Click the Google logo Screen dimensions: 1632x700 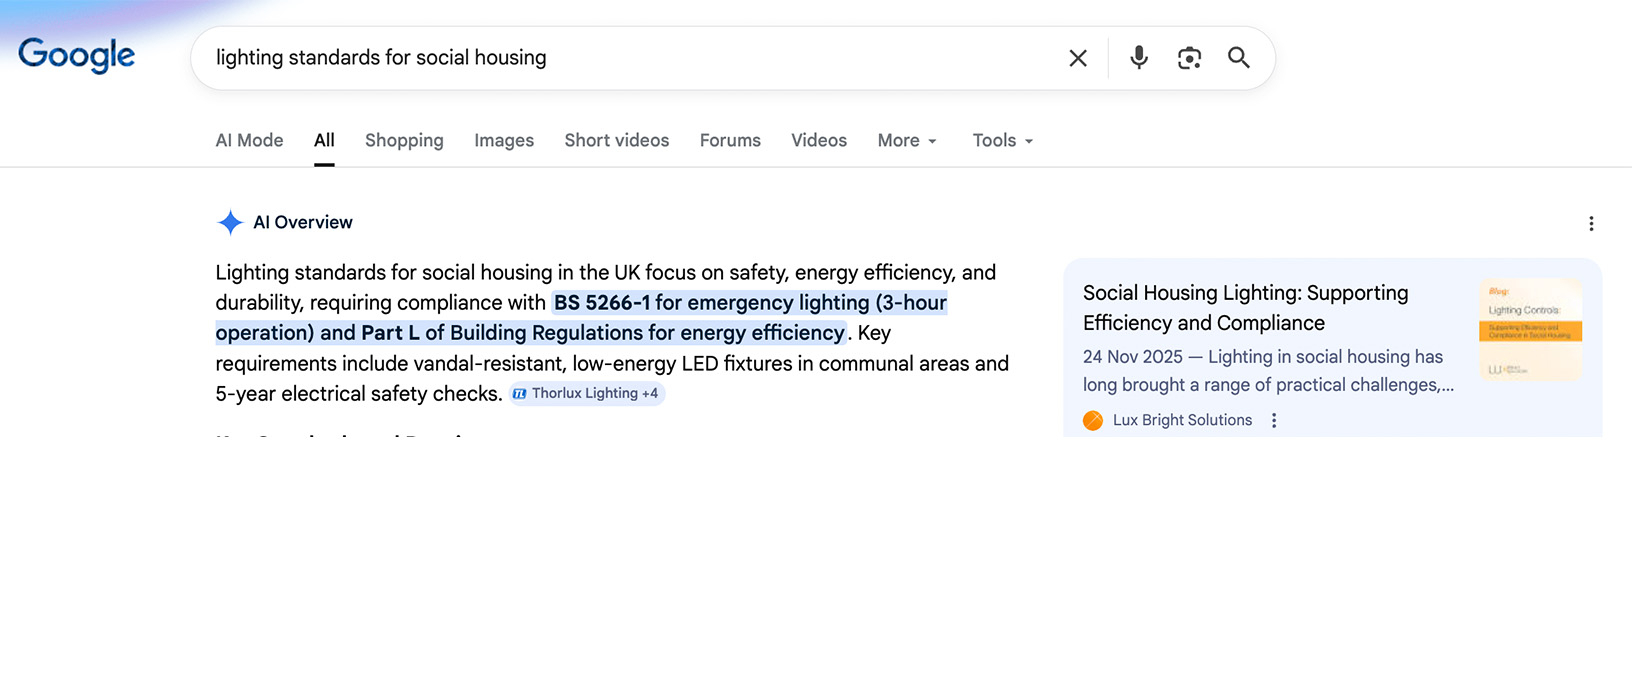pos(77,56)
